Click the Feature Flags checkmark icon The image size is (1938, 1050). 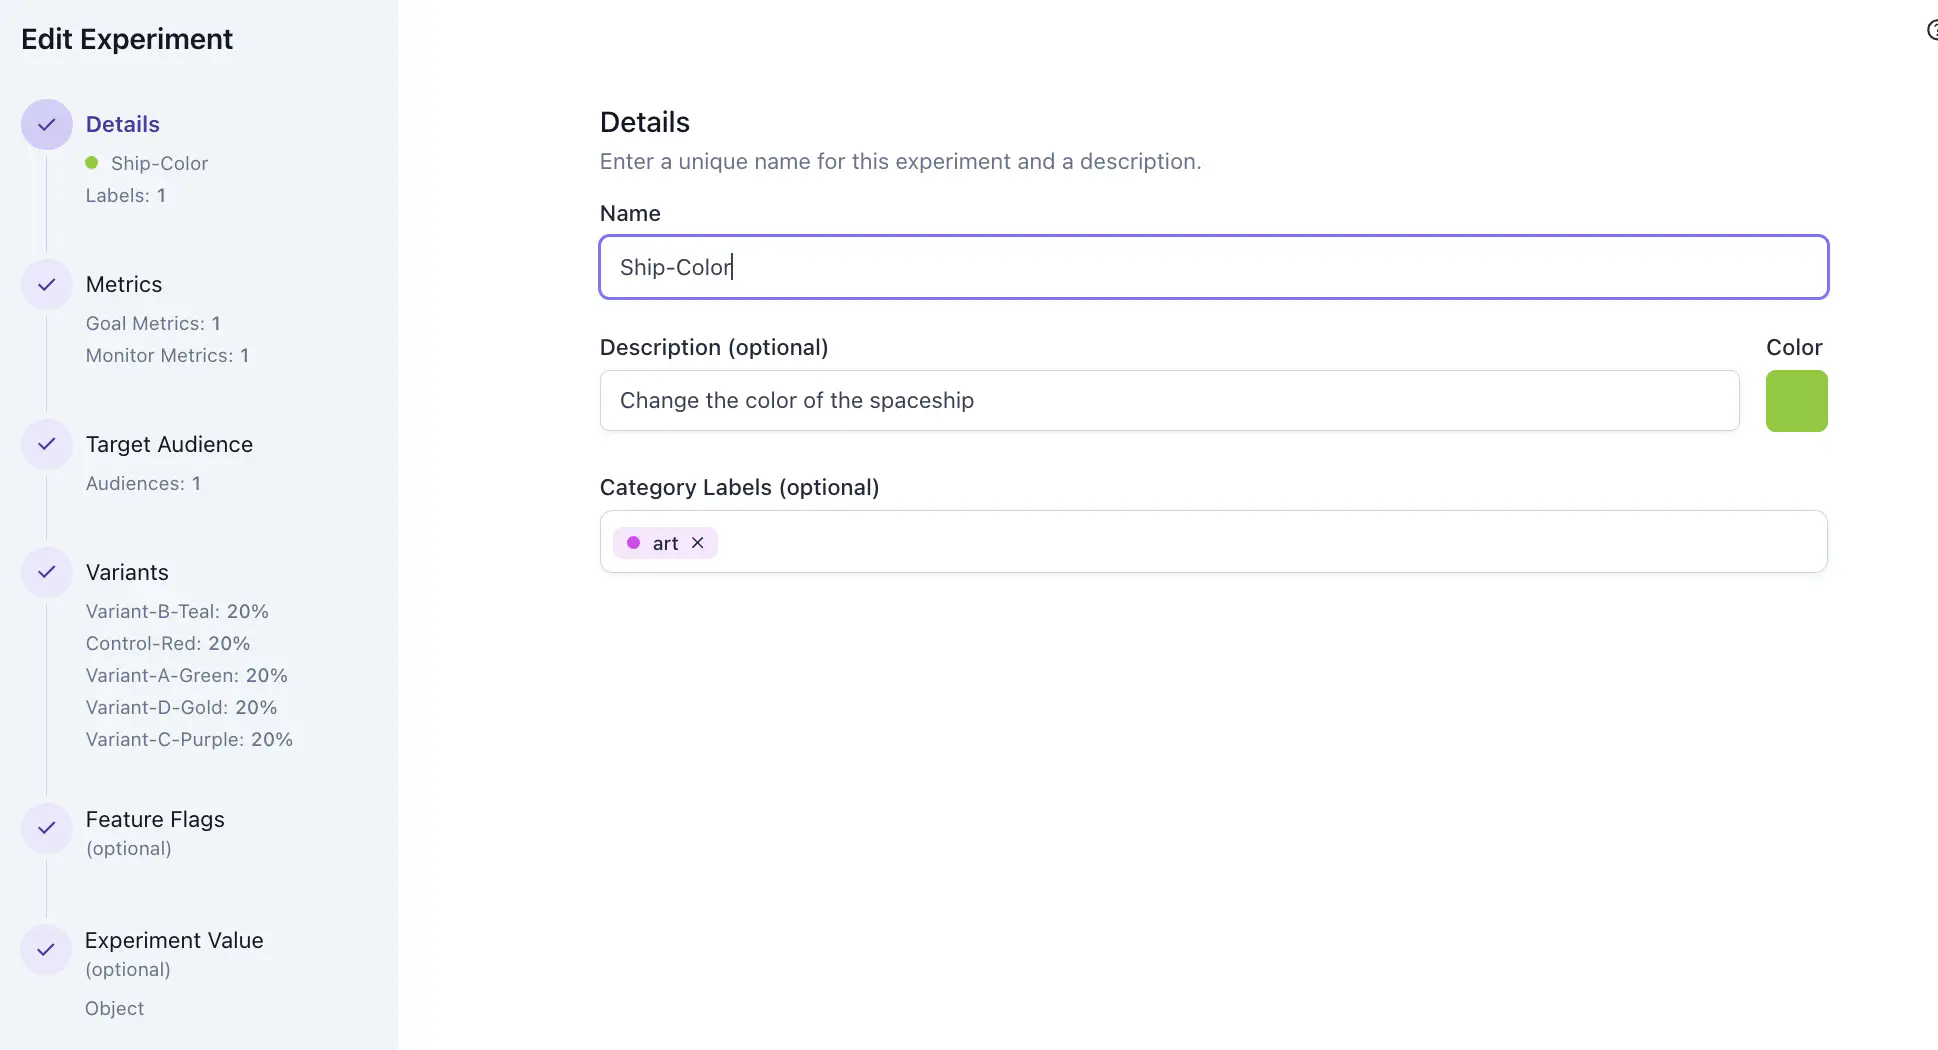(x=46, y=828)
